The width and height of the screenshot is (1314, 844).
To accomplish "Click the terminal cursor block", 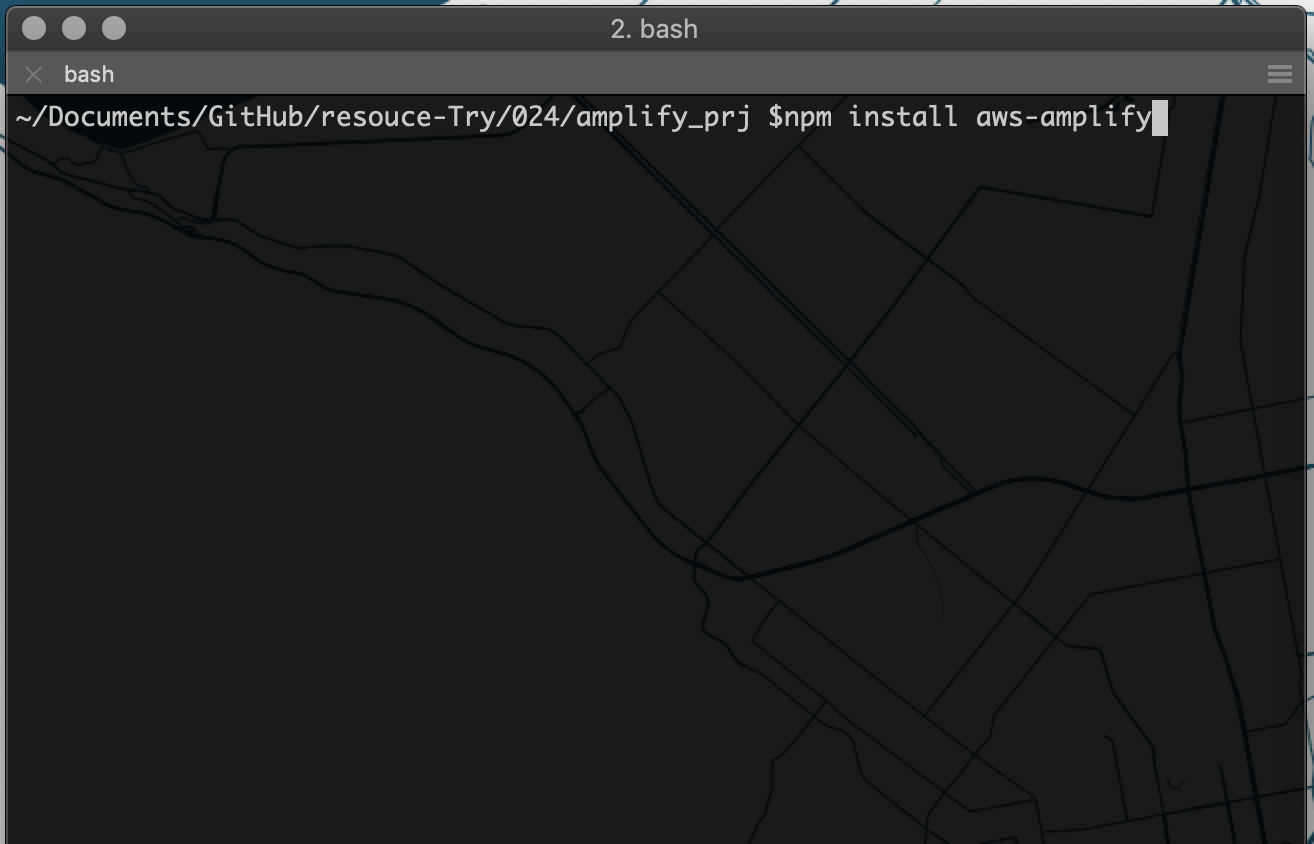I will [x=1160, y=118].
